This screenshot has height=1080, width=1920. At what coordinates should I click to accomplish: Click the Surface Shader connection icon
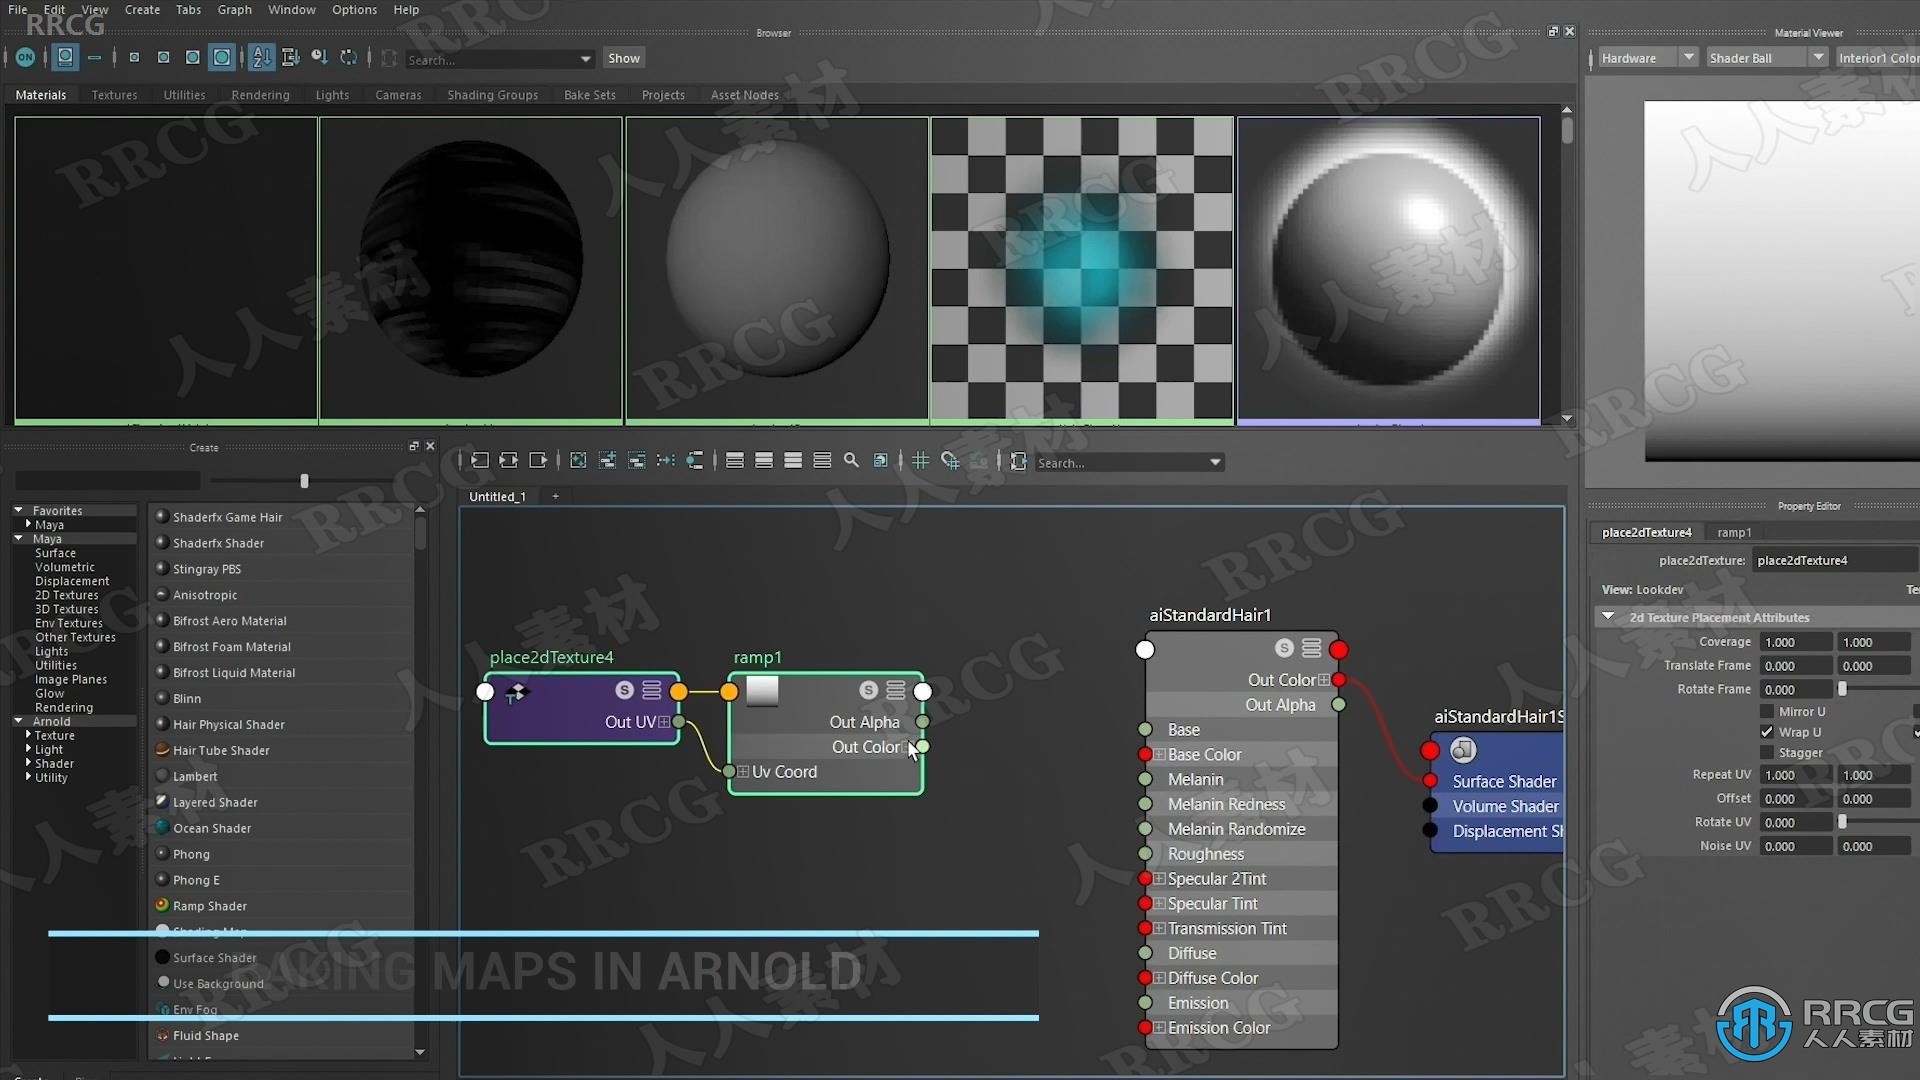click(x=1431, y=779)
